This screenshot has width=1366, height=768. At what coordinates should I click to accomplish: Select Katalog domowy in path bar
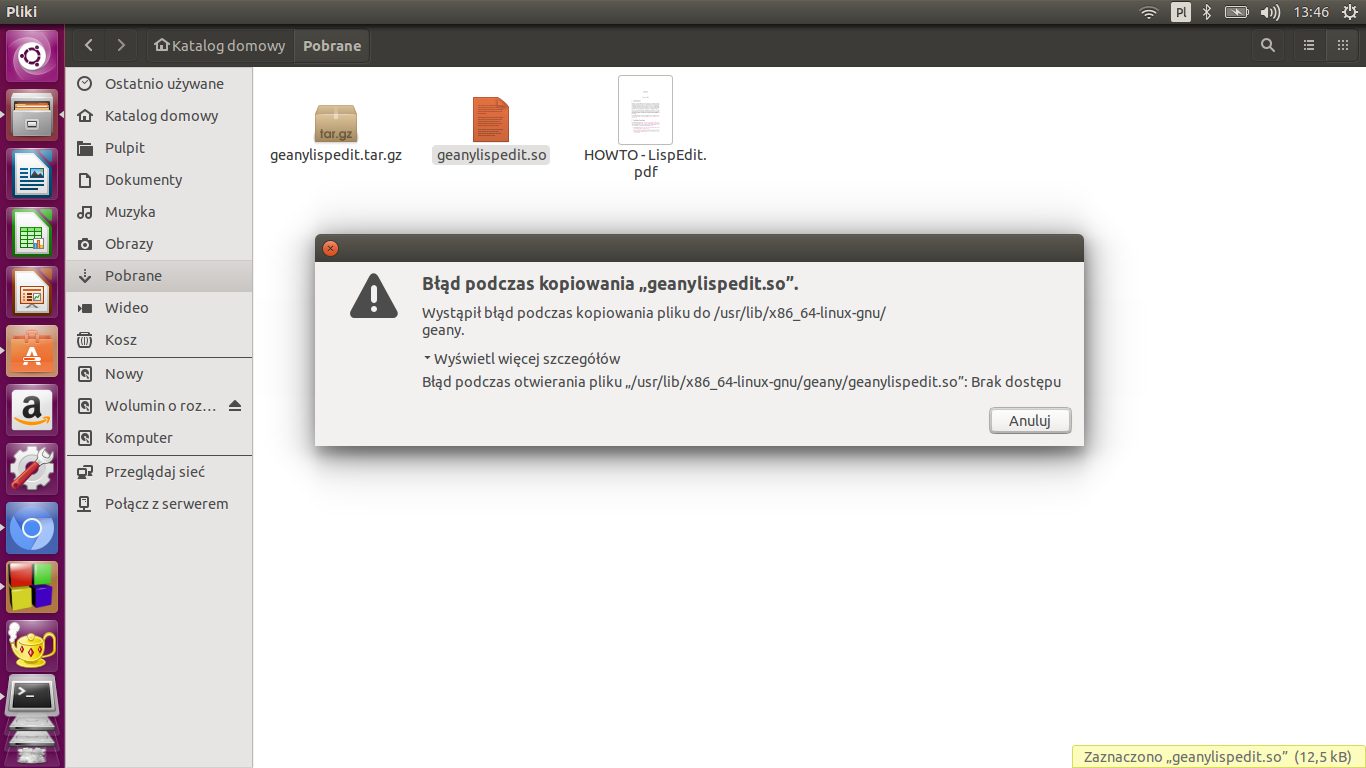click(x=220, y=45)
